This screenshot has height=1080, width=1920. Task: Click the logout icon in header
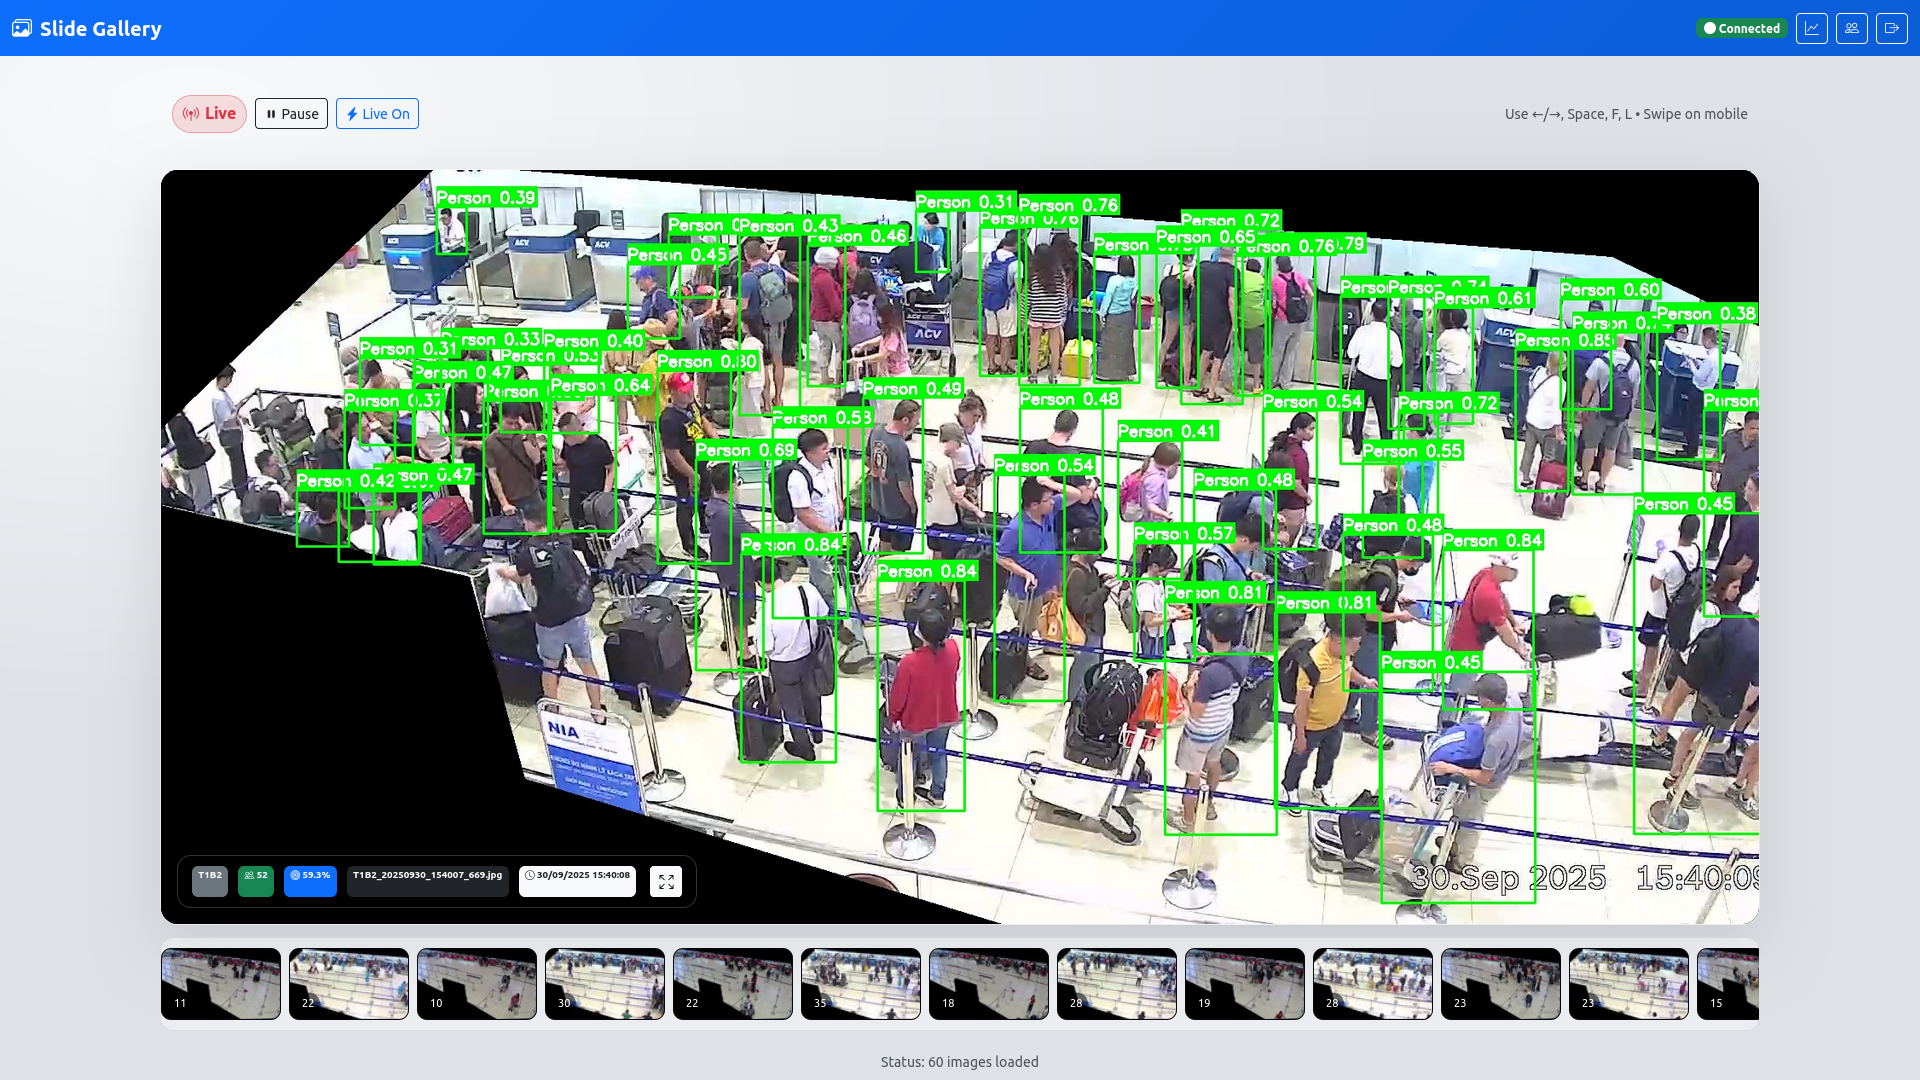[1891, 28]
